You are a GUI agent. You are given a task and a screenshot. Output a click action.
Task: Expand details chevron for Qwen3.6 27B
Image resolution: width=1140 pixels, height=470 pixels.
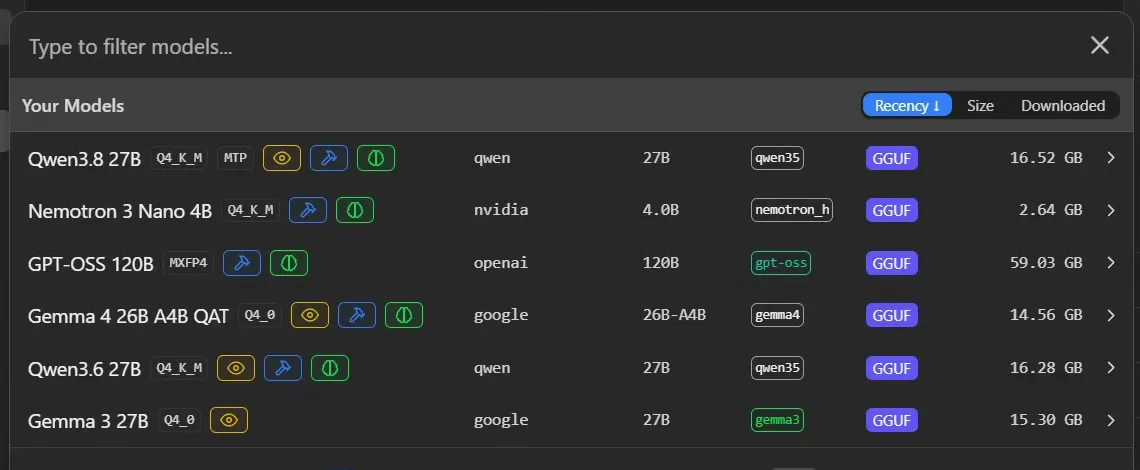pos(1110,367)
